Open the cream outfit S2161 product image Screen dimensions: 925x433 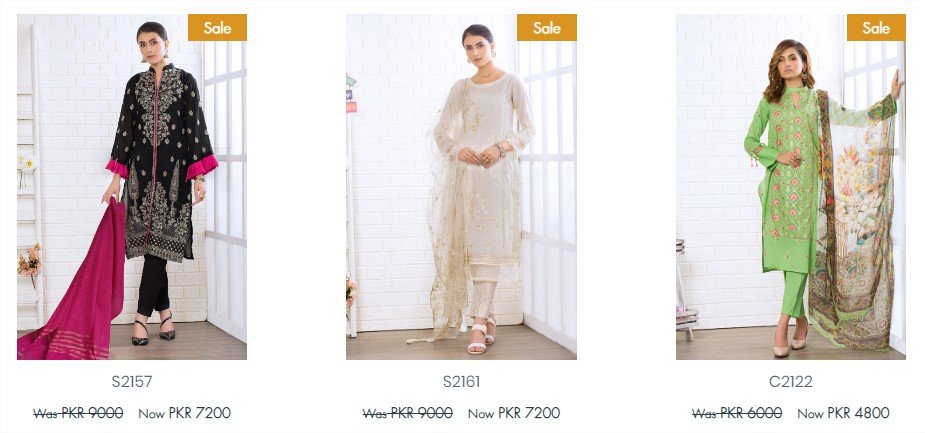click(461, 187)
